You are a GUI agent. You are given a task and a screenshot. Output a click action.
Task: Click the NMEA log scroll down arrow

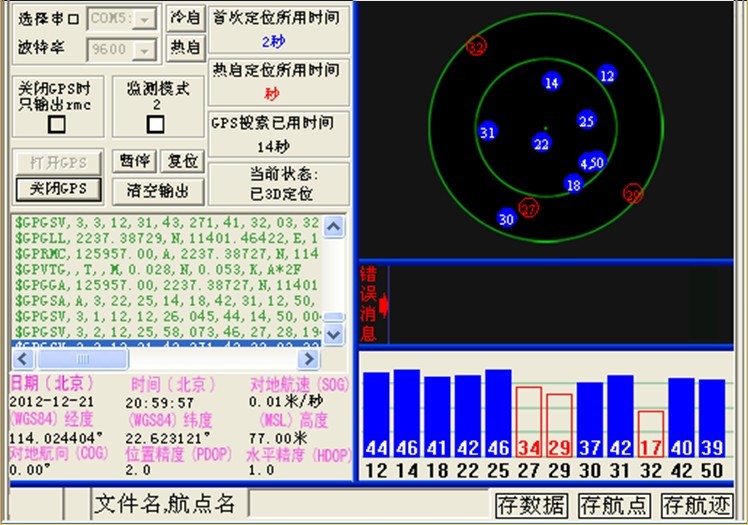click(x=333, y=334)
